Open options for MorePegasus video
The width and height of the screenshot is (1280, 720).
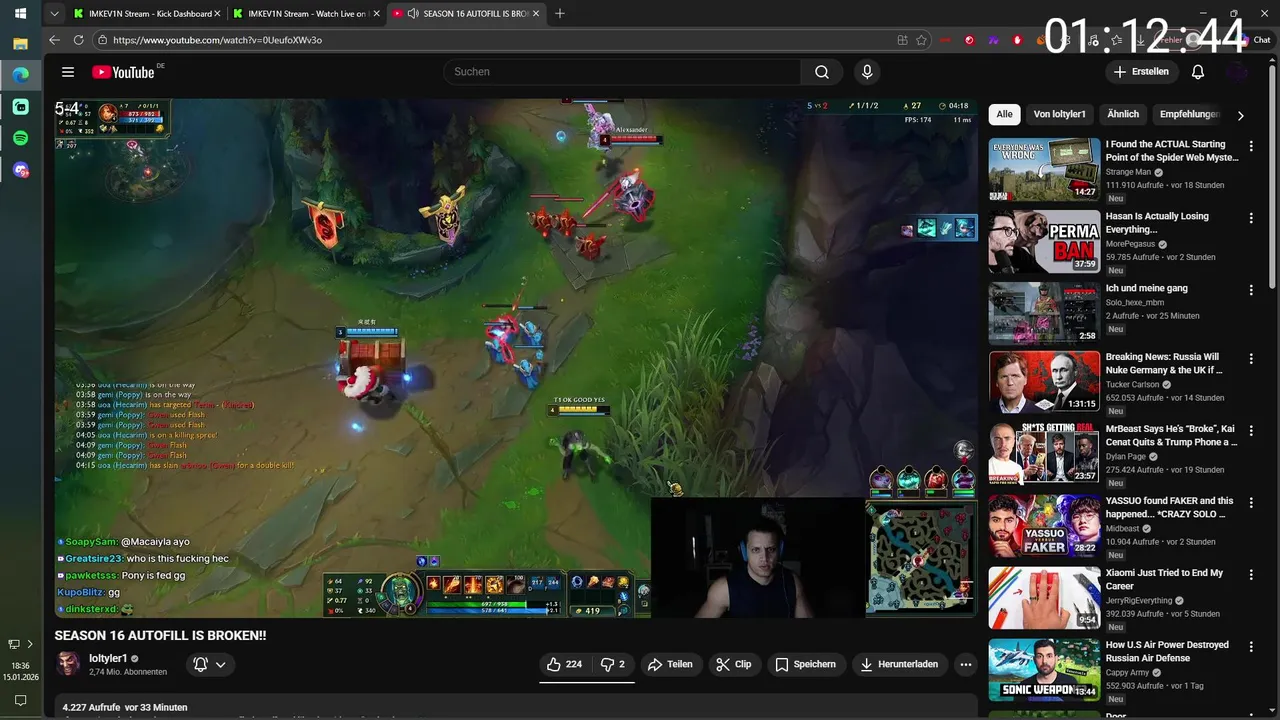[1250, 218]
